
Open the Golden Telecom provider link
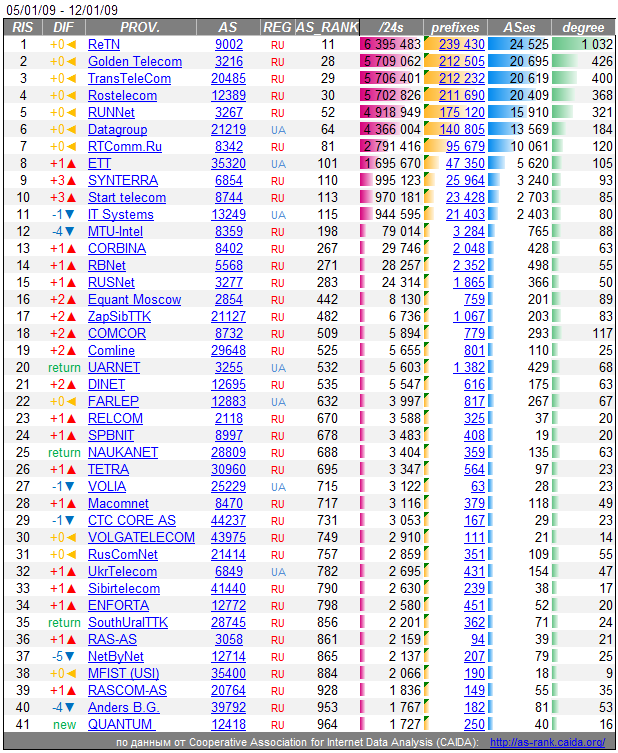point(135,61)
